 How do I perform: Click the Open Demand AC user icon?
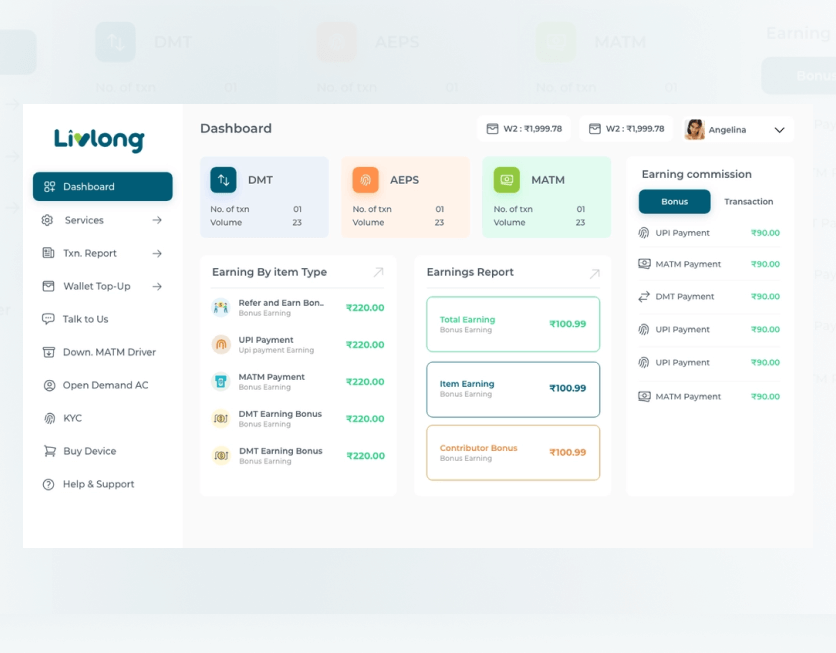49,385
